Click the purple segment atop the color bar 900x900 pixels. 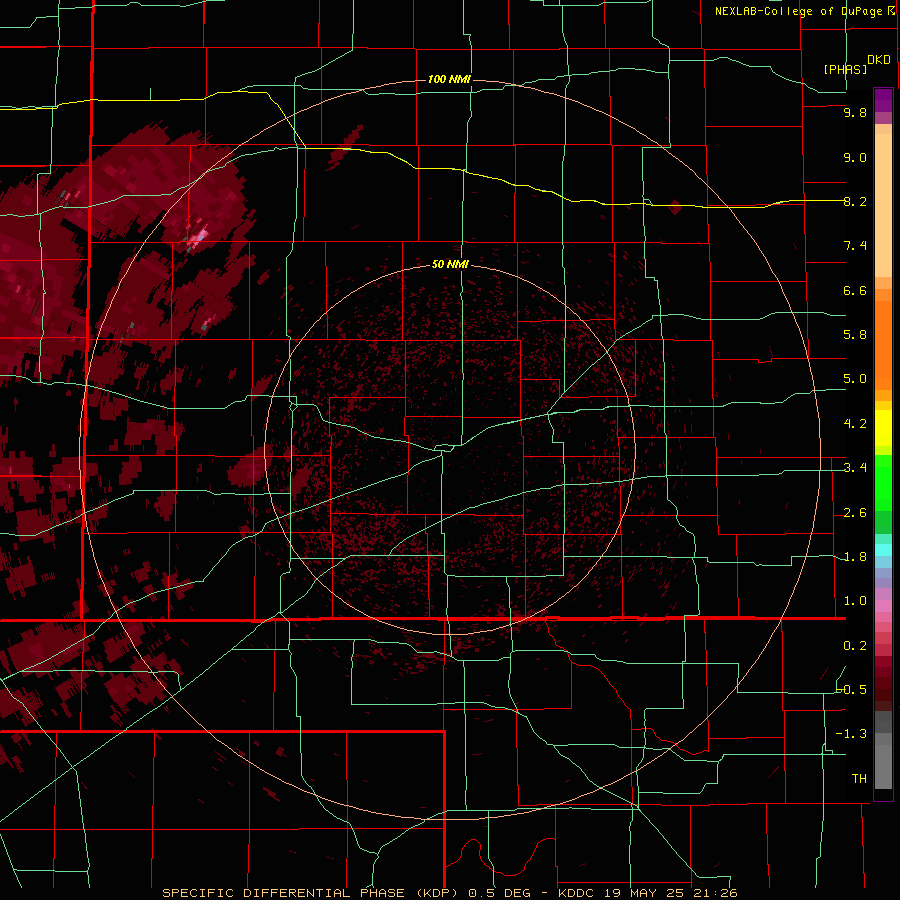[883, 100]
